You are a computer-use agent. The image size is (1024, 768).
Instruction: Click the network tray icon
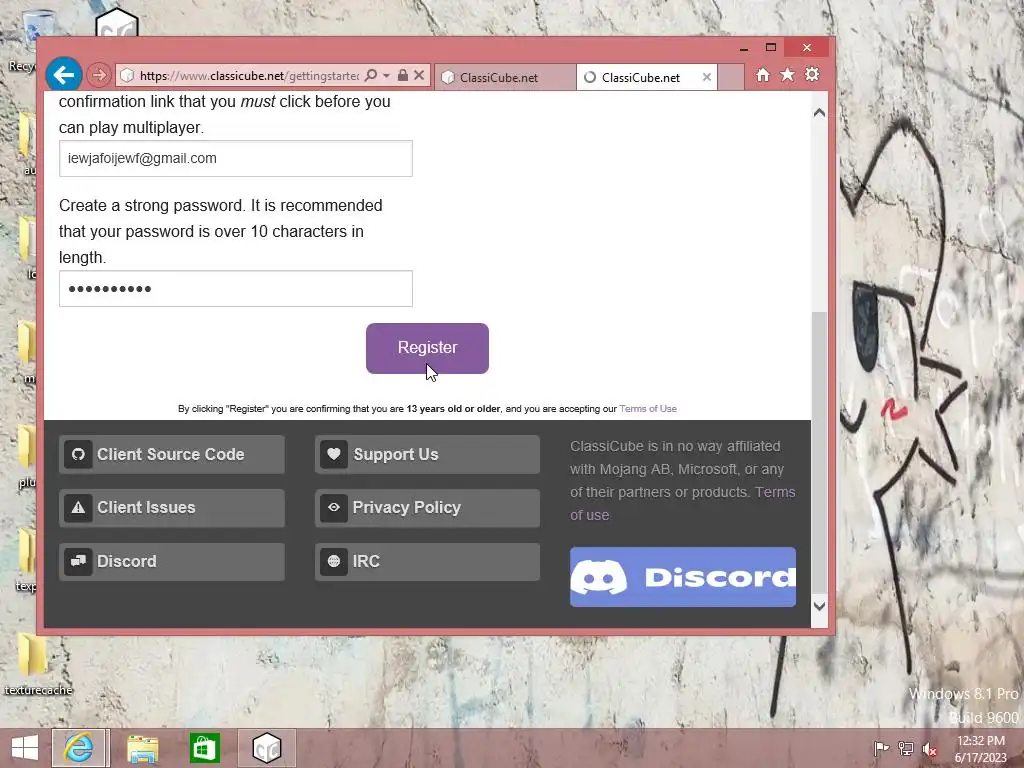tap(906, 748)
